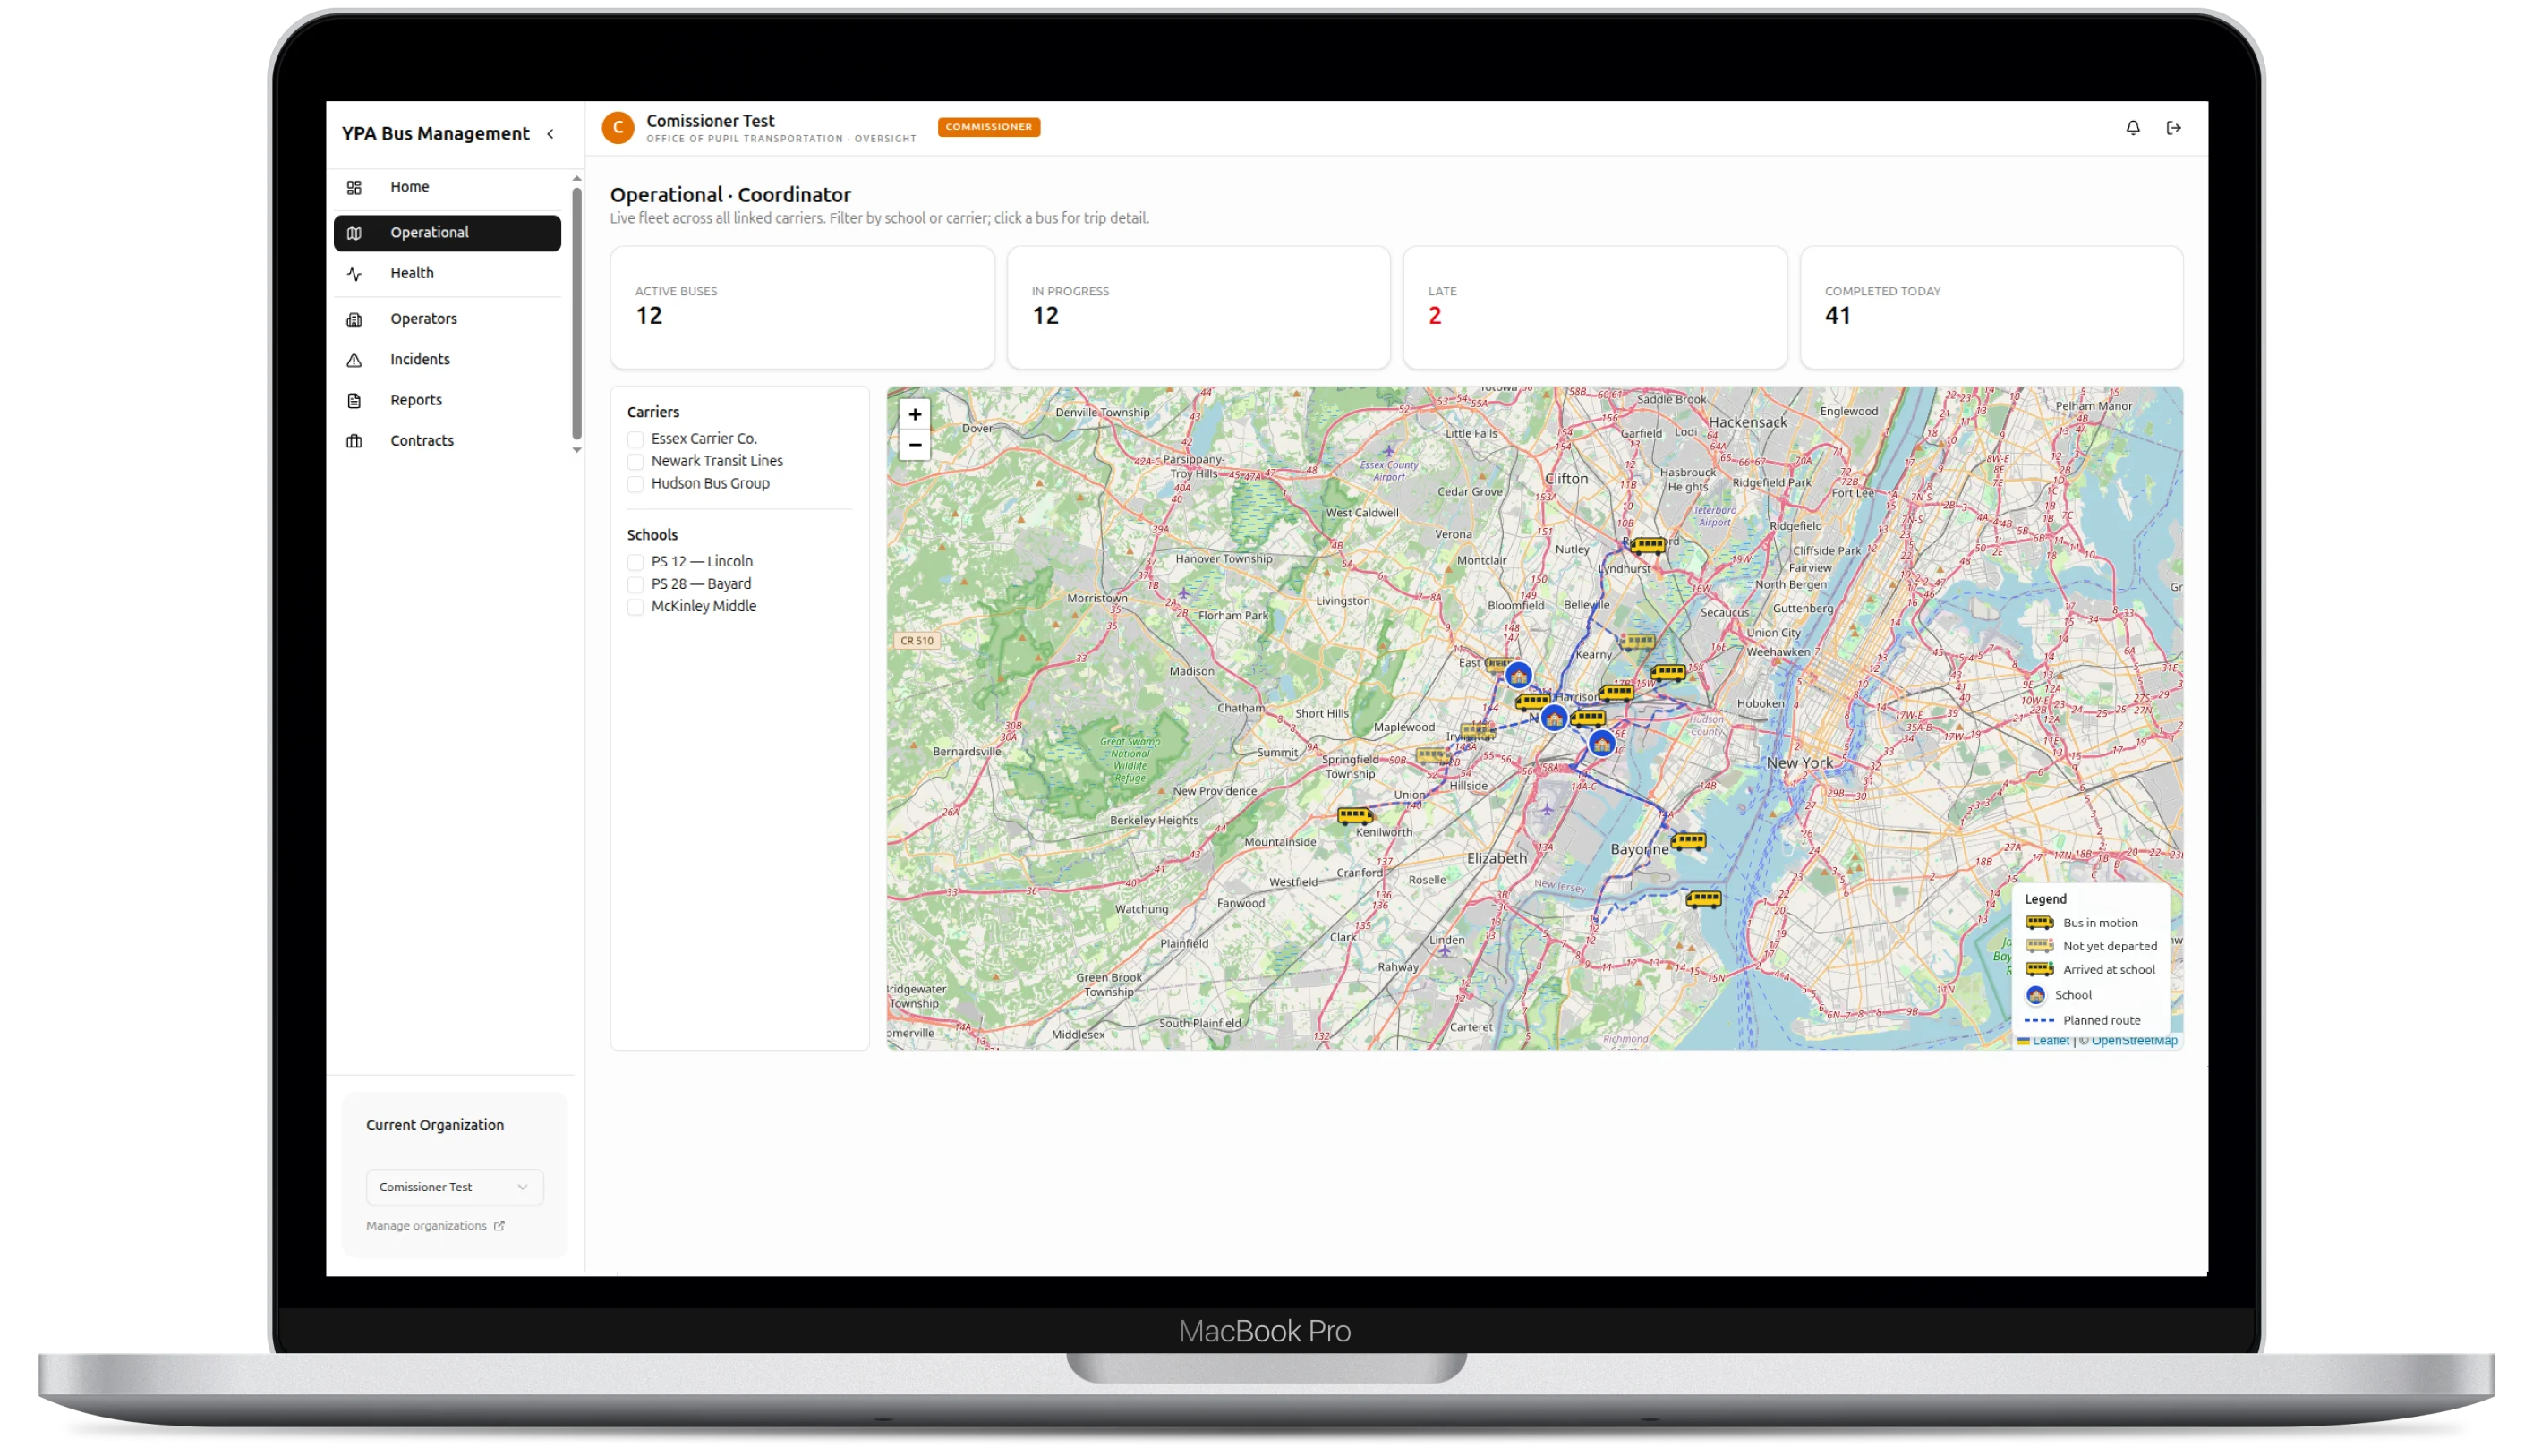Zoom in on the map
The height and width of the screenshot is (1456, 2533).
(x=914, y=414)
